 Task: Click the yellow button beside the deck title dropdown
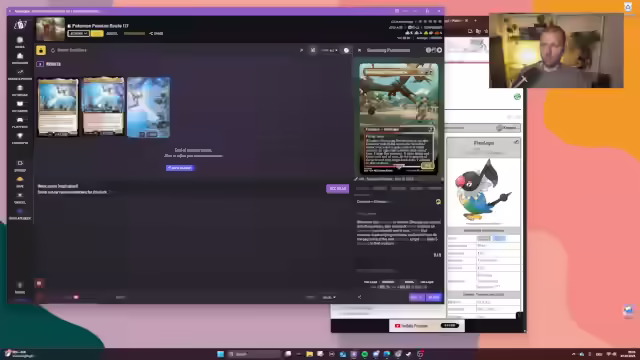[97, 33]
